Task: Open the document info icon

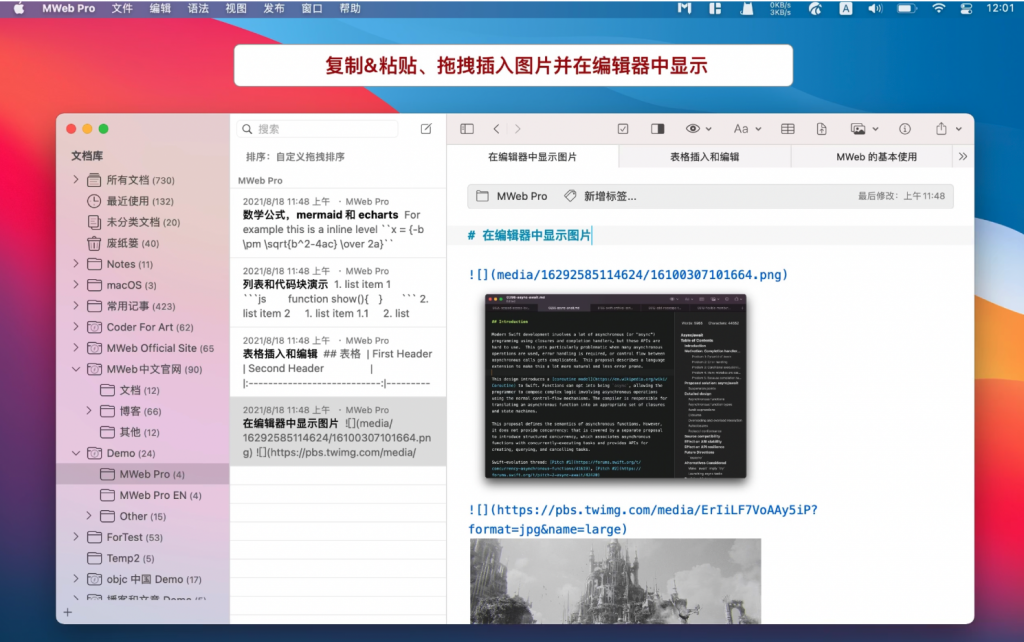Action: [x=903, y=128]
